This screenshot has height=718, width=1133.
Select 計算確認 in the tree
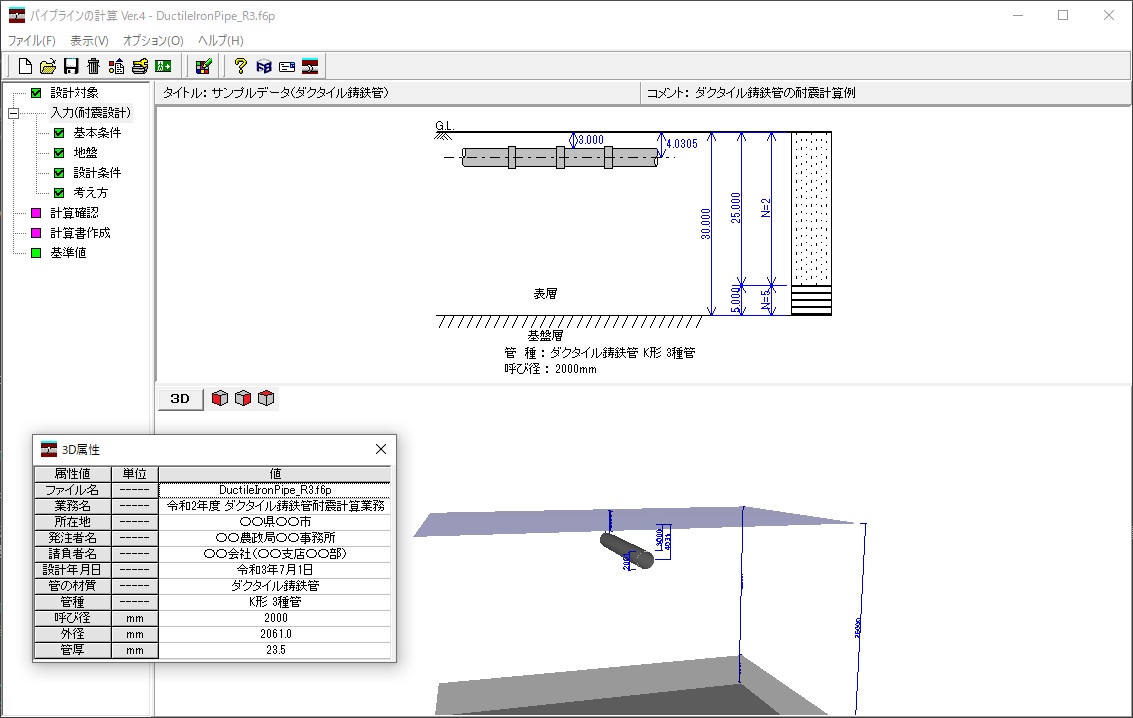point(74,213)
